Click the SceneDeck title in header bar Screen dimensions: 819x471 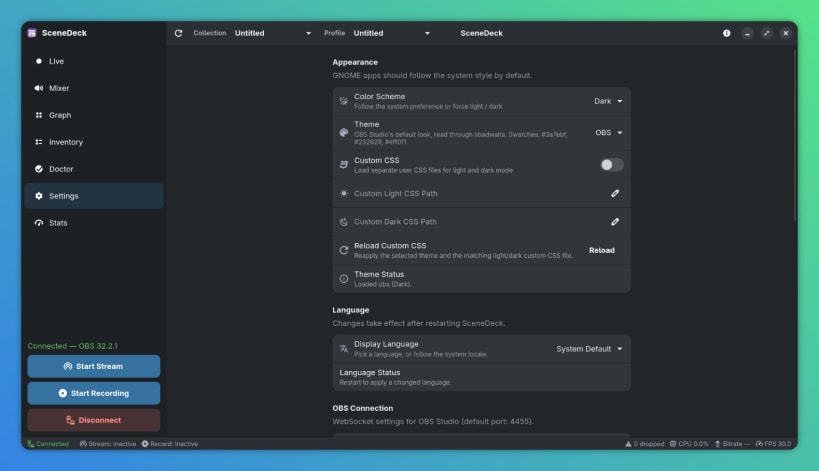(x=482, y=33)
